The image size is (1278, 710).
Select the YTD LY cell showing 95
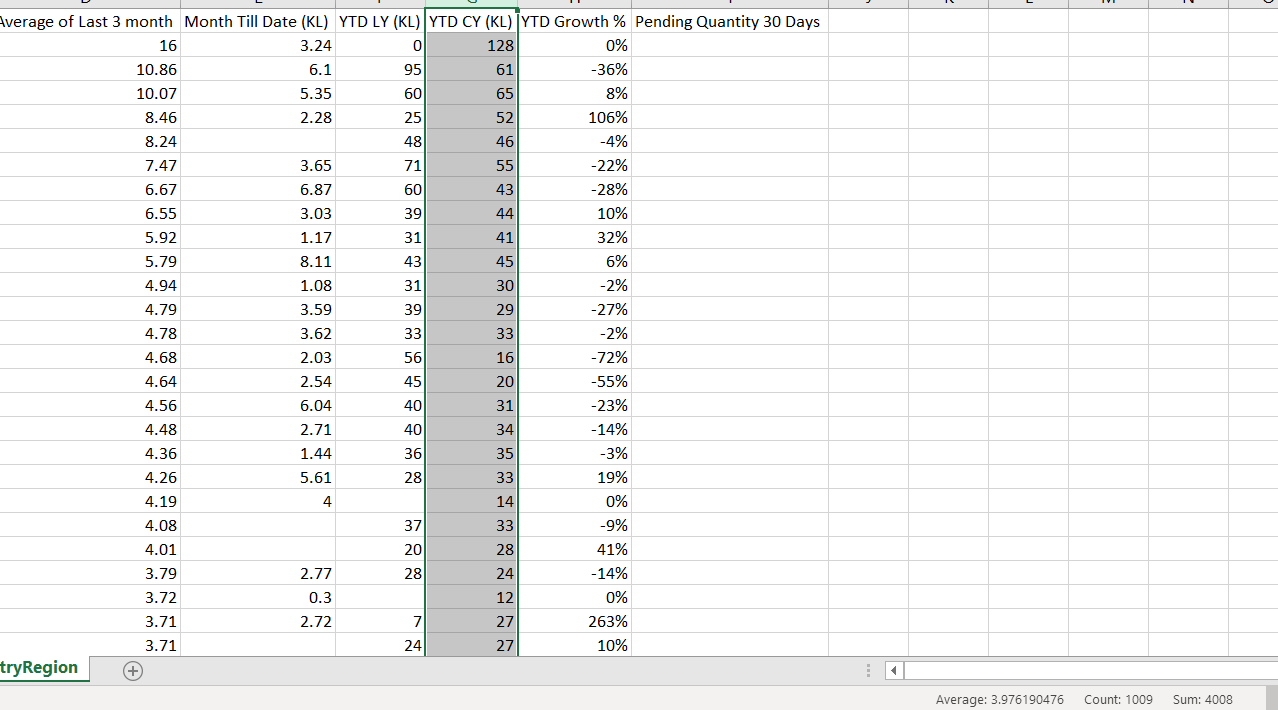point(380,69)
